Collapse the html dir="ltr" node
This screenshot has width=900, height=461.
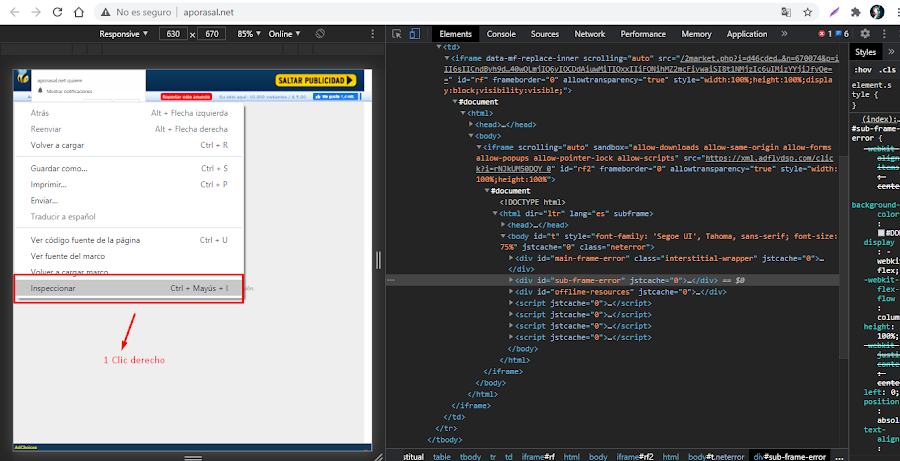pos(495,213)
